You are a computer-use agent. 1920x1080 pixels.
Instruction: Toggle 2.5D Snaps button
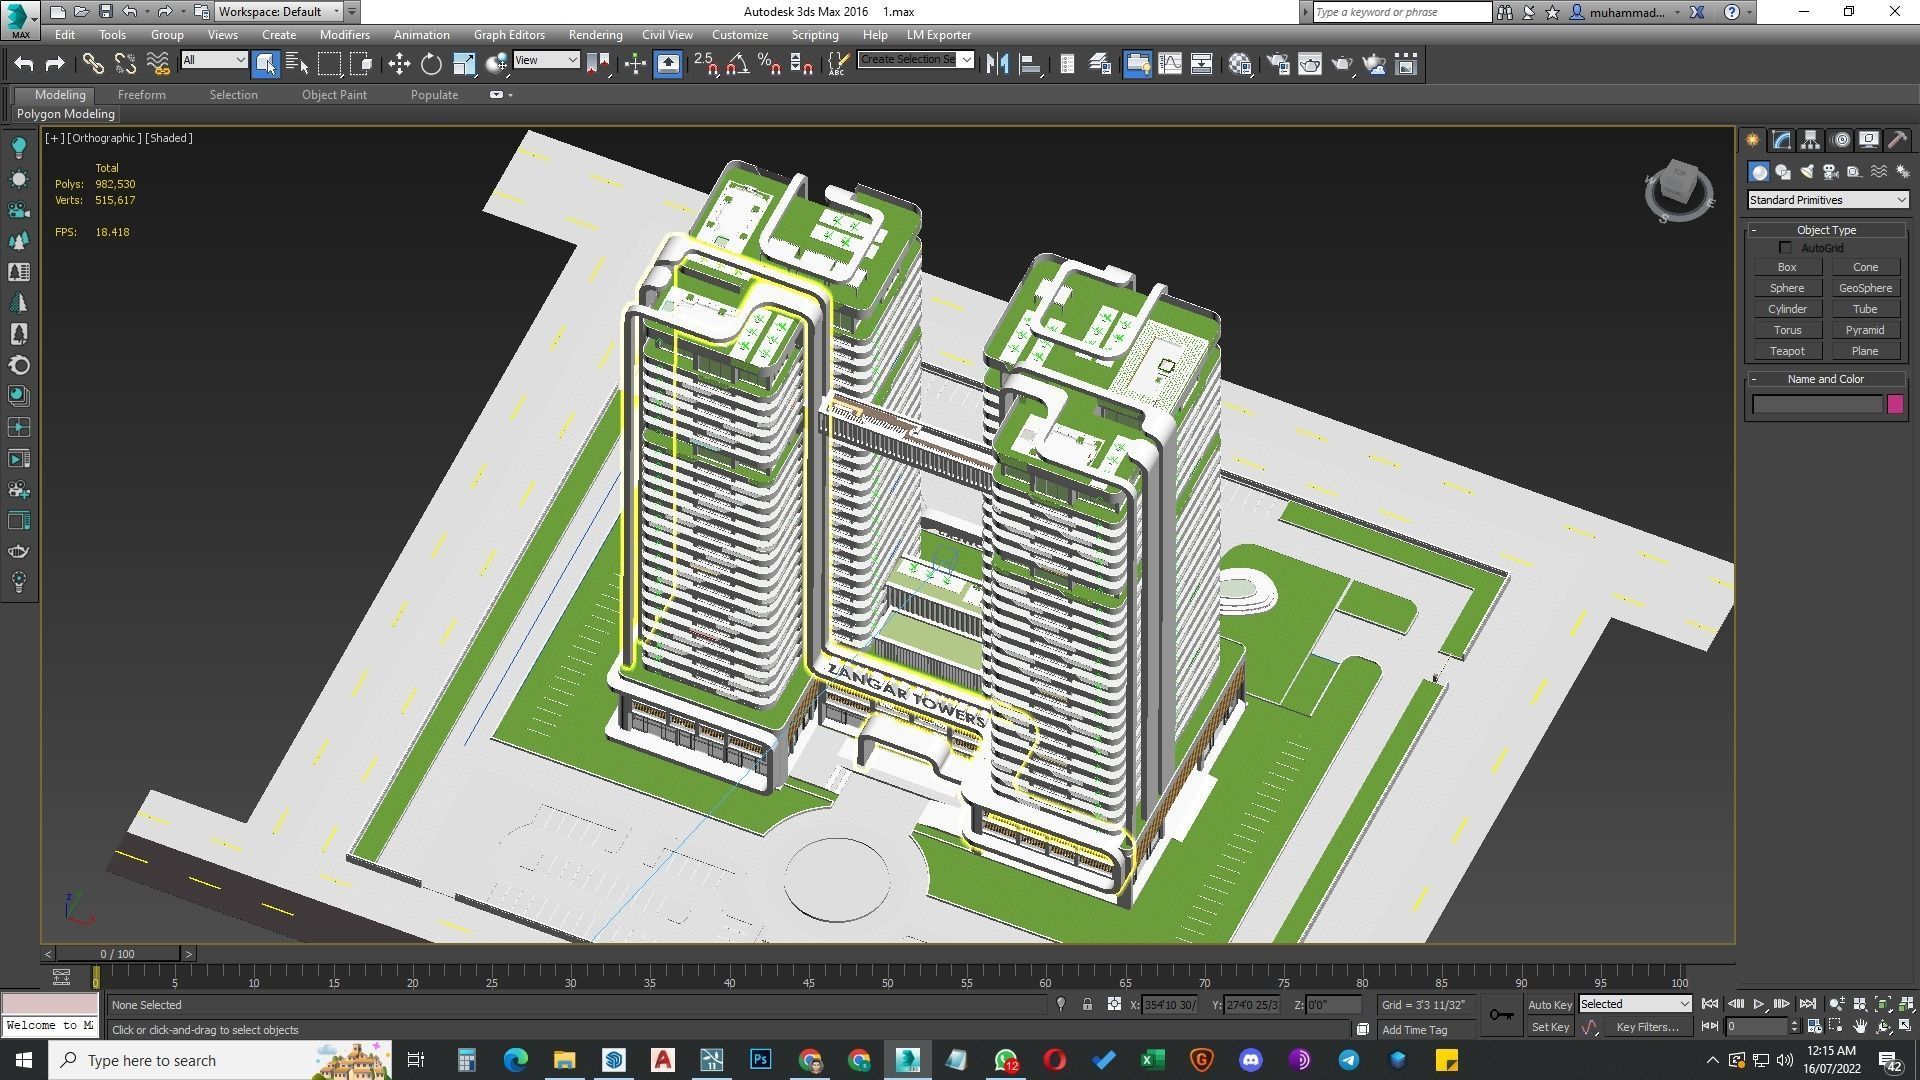(706, 65)
